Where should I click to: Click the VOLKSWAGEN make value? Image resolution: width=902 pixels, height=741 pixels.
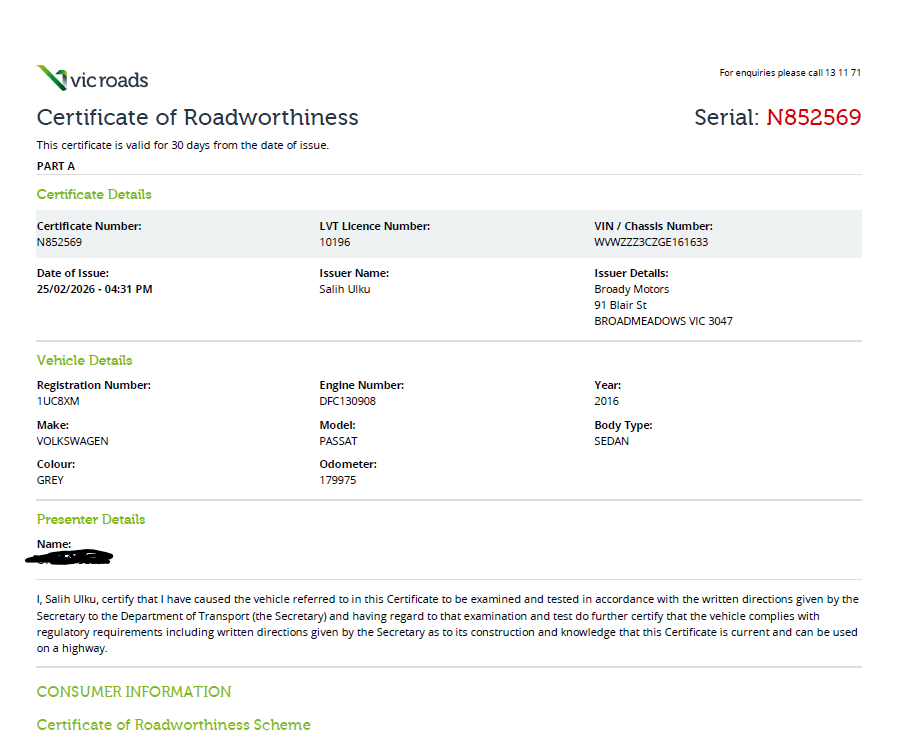tap(72, 441)
